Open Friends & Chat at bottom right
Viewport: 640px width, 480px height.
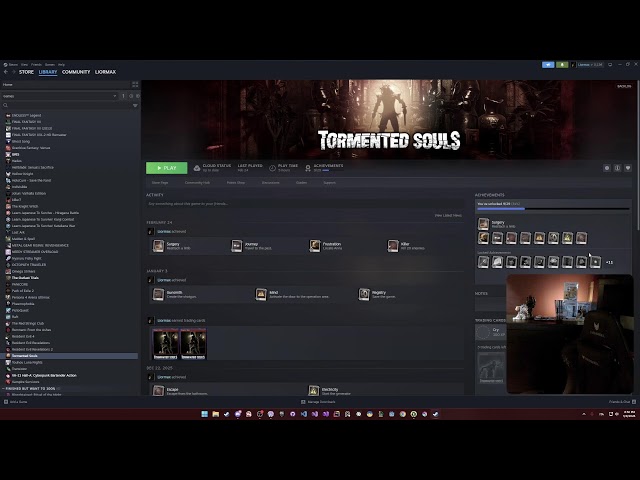[622, 402]
